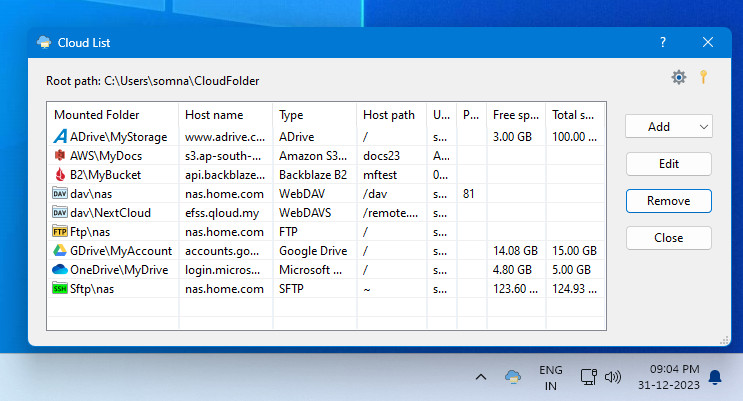
Task: Open the Add button dropdown arrow
Action: coord(704,127)
